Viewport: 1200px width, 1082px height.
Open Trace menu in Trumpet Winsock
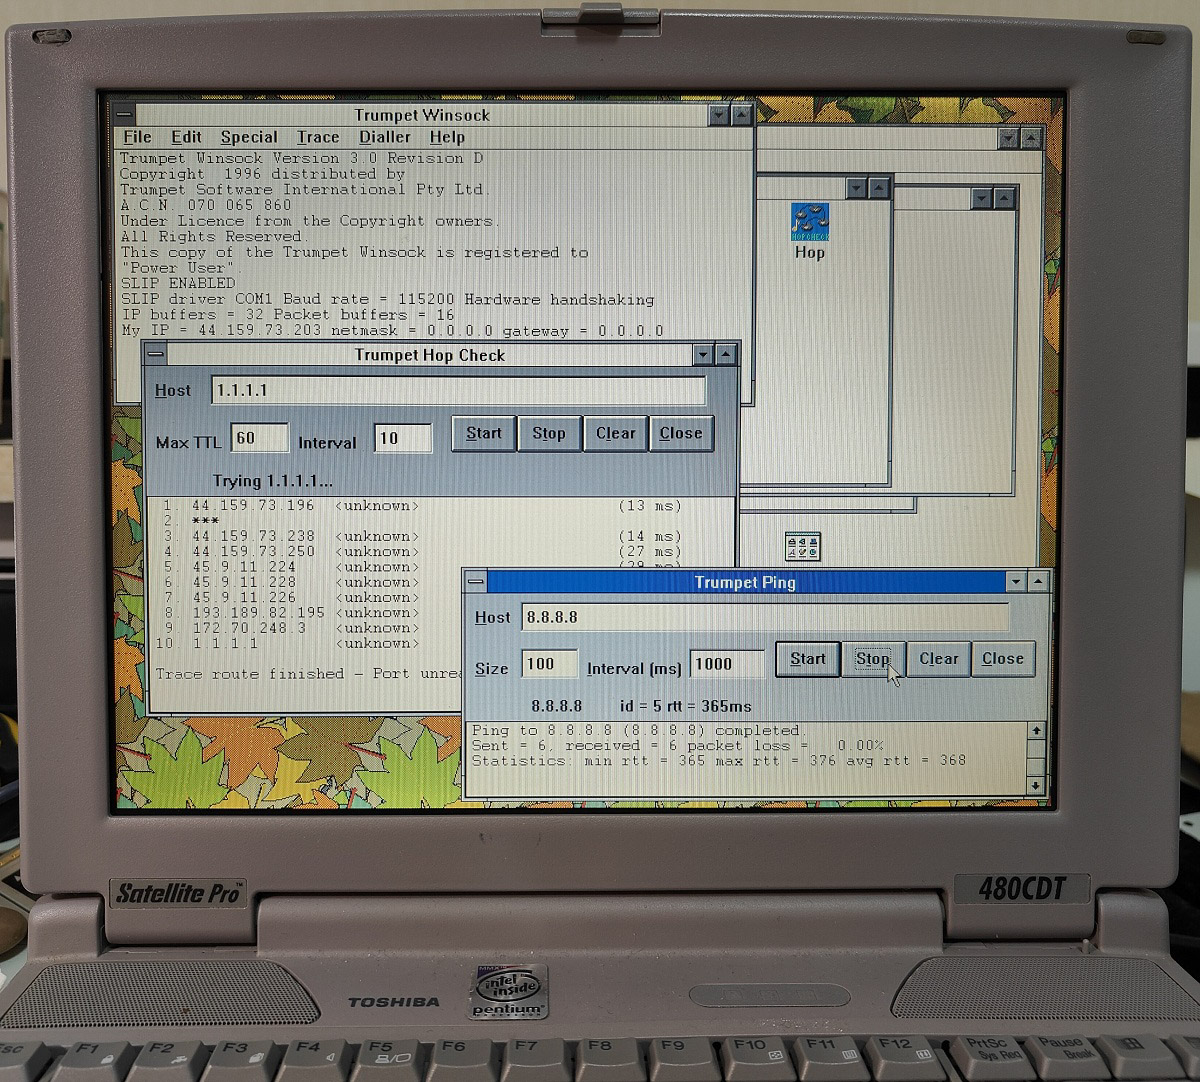coord(318,137)
